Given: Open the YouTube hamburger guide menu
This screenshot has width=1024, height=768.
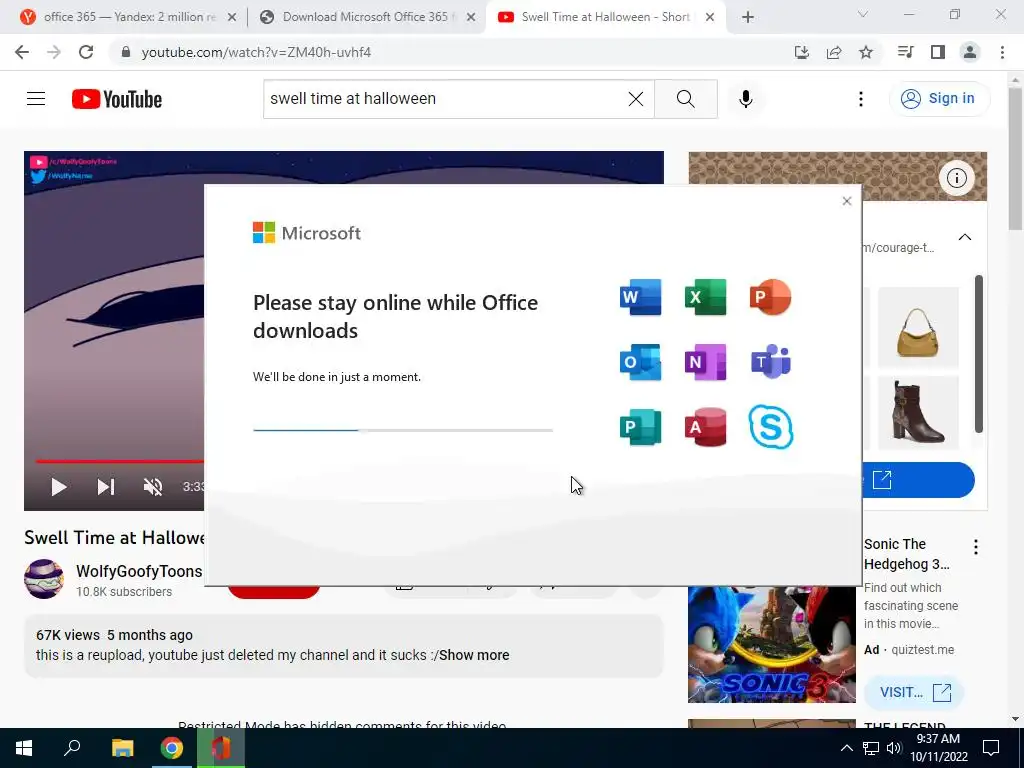Looking at the screenshot, I should pos(36,99).
